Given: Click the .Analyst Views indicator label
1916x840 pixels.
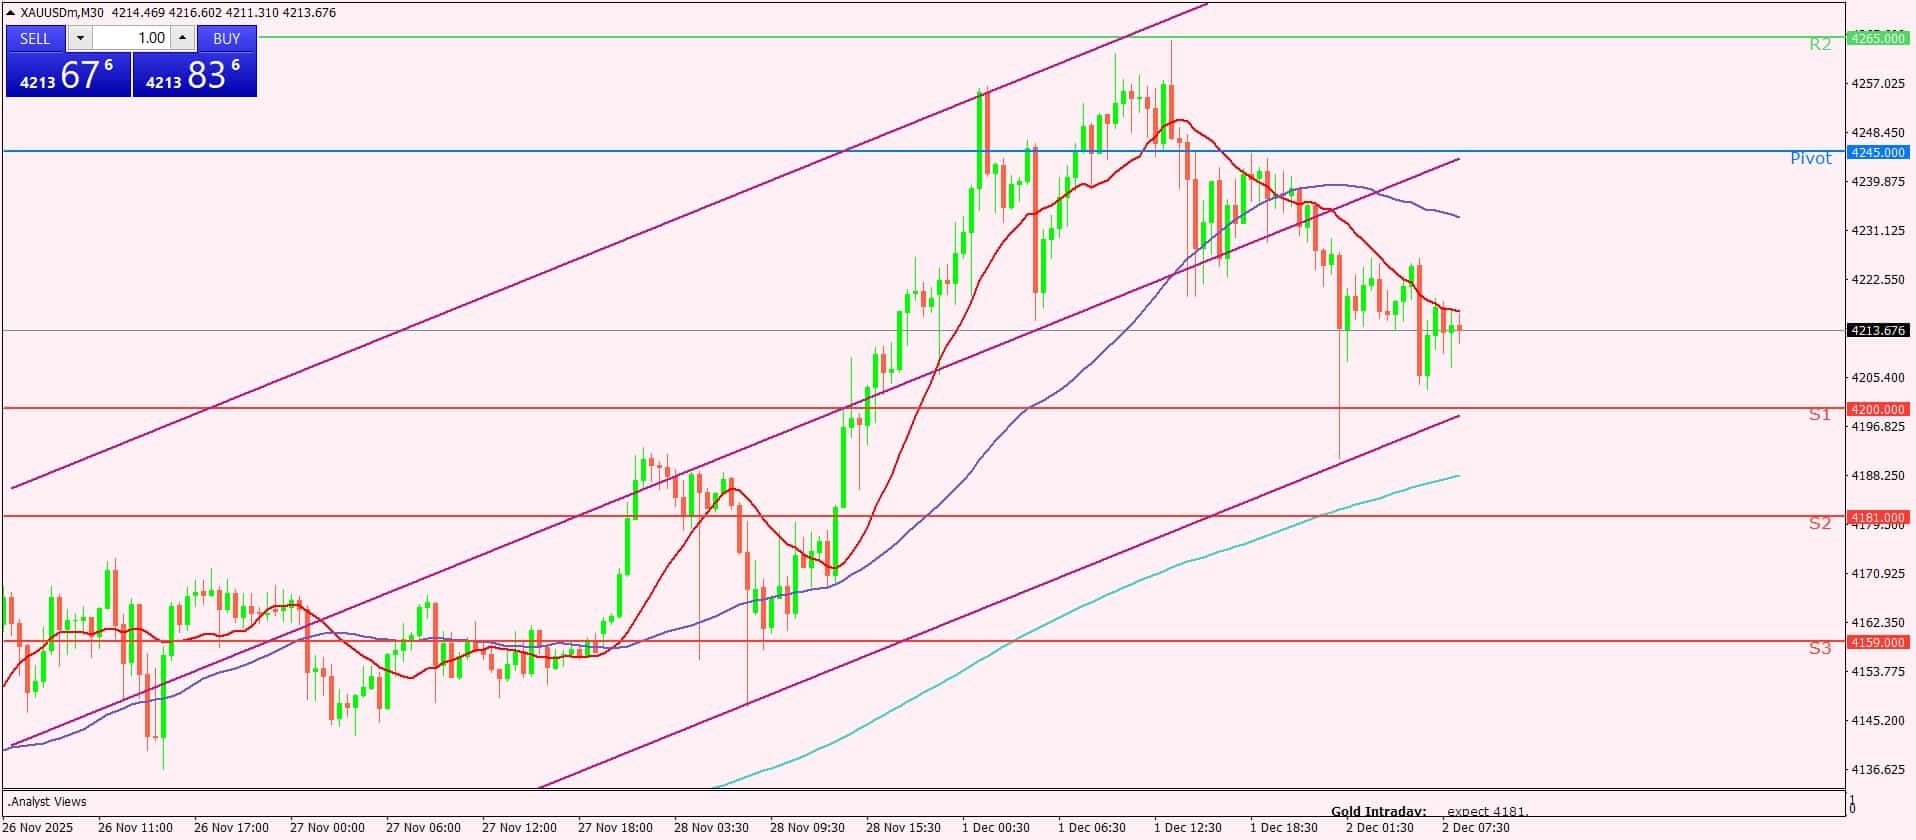Looking at the screenshot, I should click(48, 802).
